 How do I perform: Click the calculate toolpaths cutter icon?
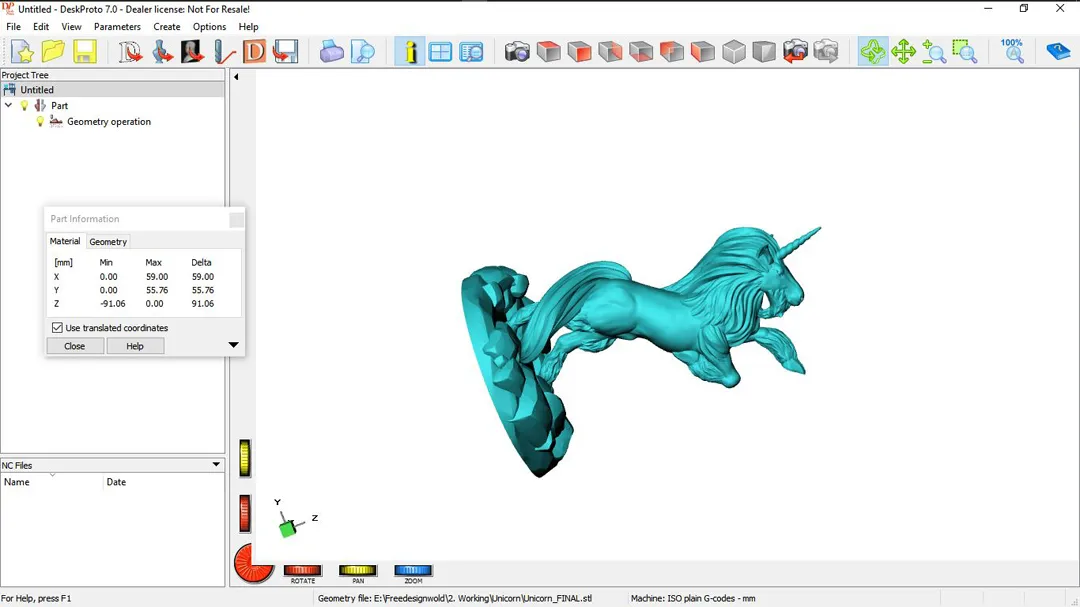(x=223, y=52)
